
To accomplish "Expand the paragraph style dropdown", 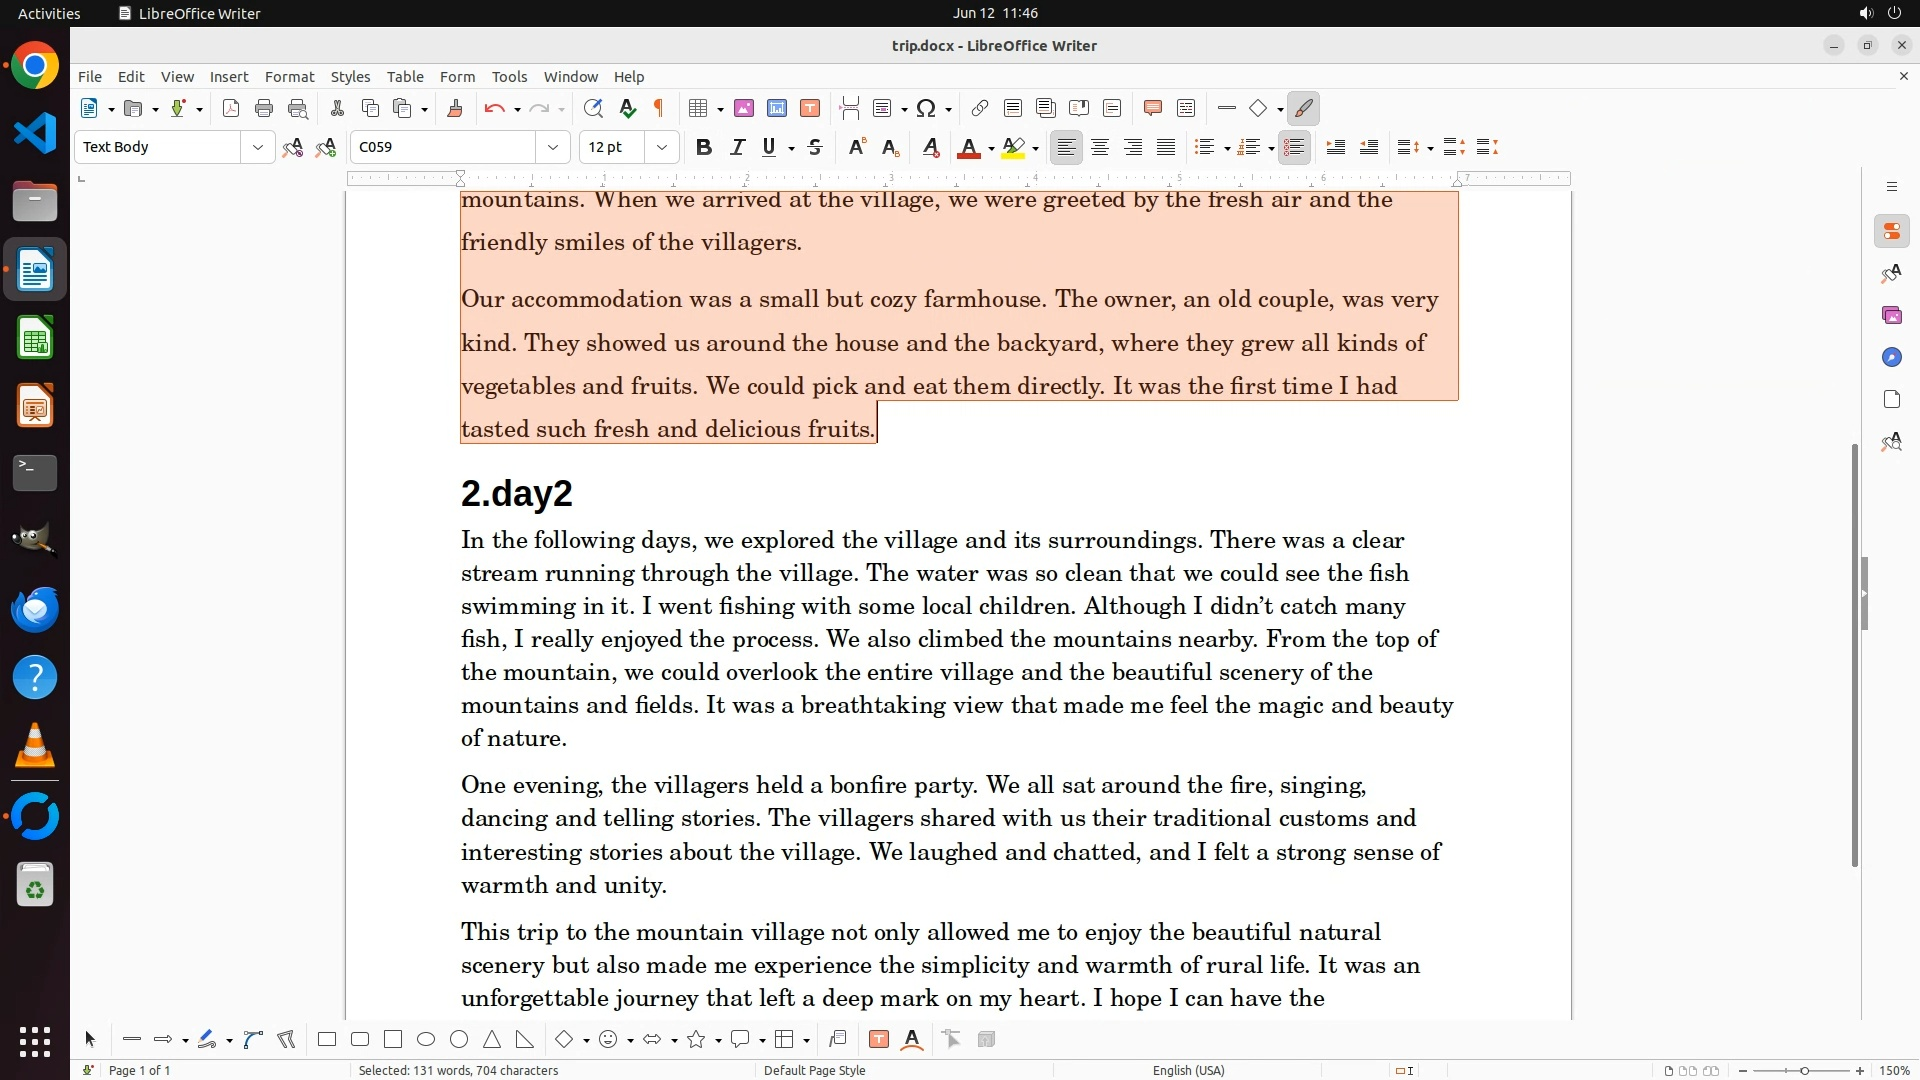I will click(x=257, y=148).
